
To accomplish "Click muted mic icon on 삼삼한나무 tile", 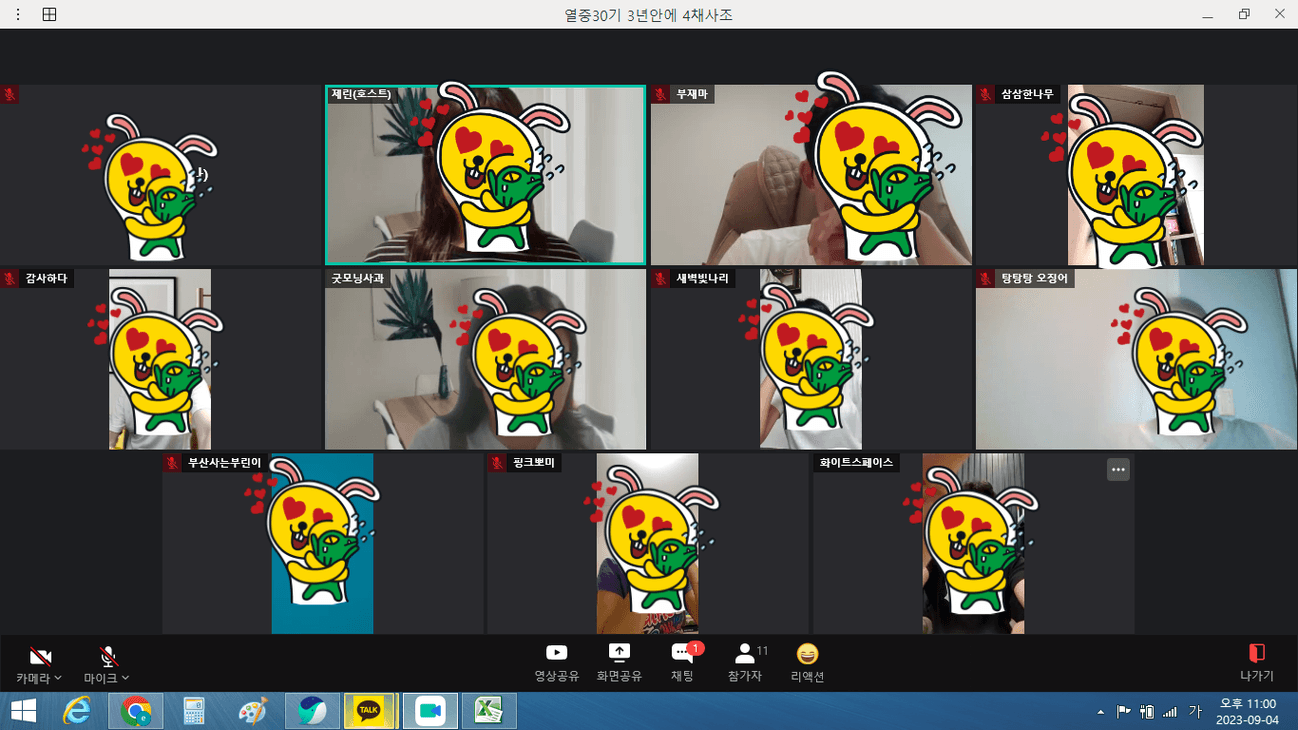I will (x=985, y=94).
